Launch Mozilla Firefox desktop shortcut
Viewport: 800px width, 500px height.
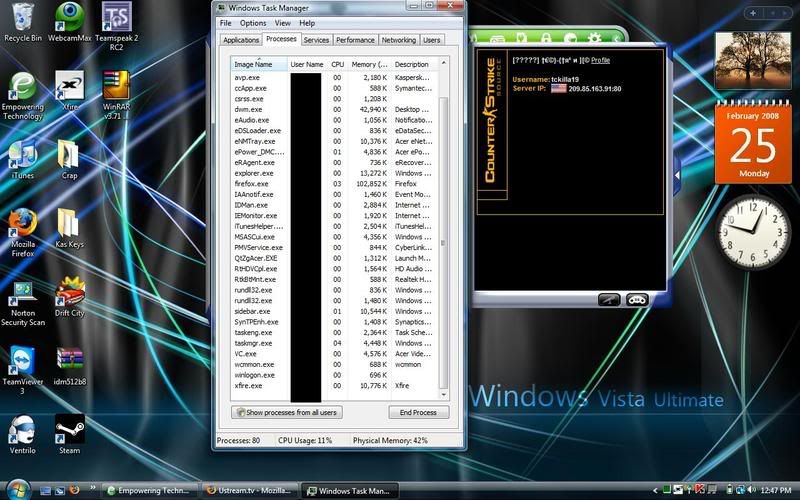[x=22, y=232]
